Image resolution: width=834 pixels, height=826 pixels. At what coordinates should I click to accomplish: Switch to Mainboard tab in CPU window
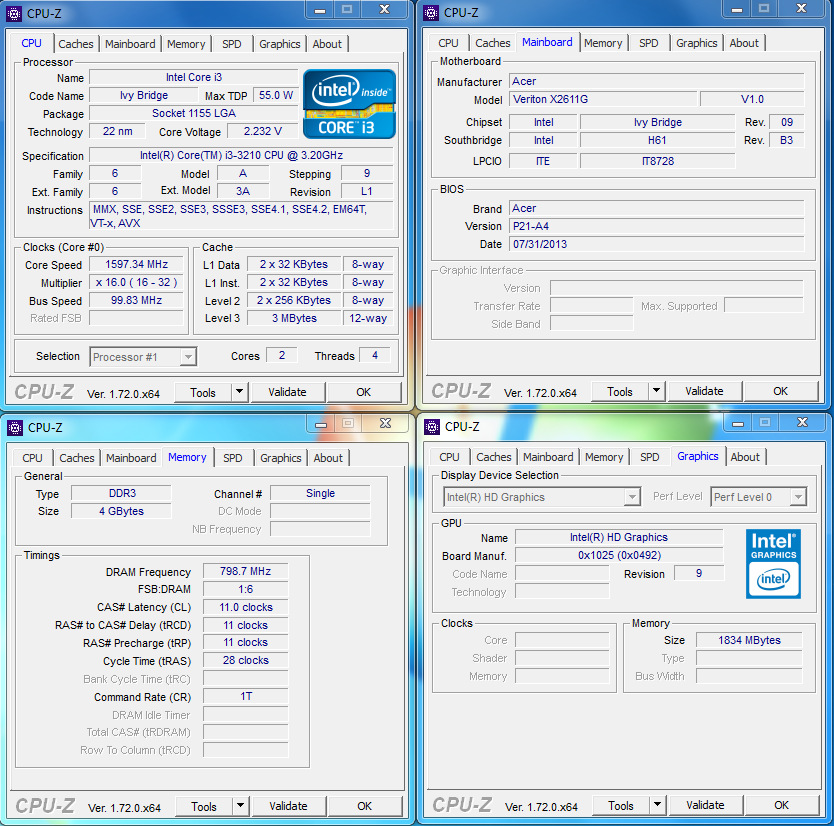(x=130, y=44)
